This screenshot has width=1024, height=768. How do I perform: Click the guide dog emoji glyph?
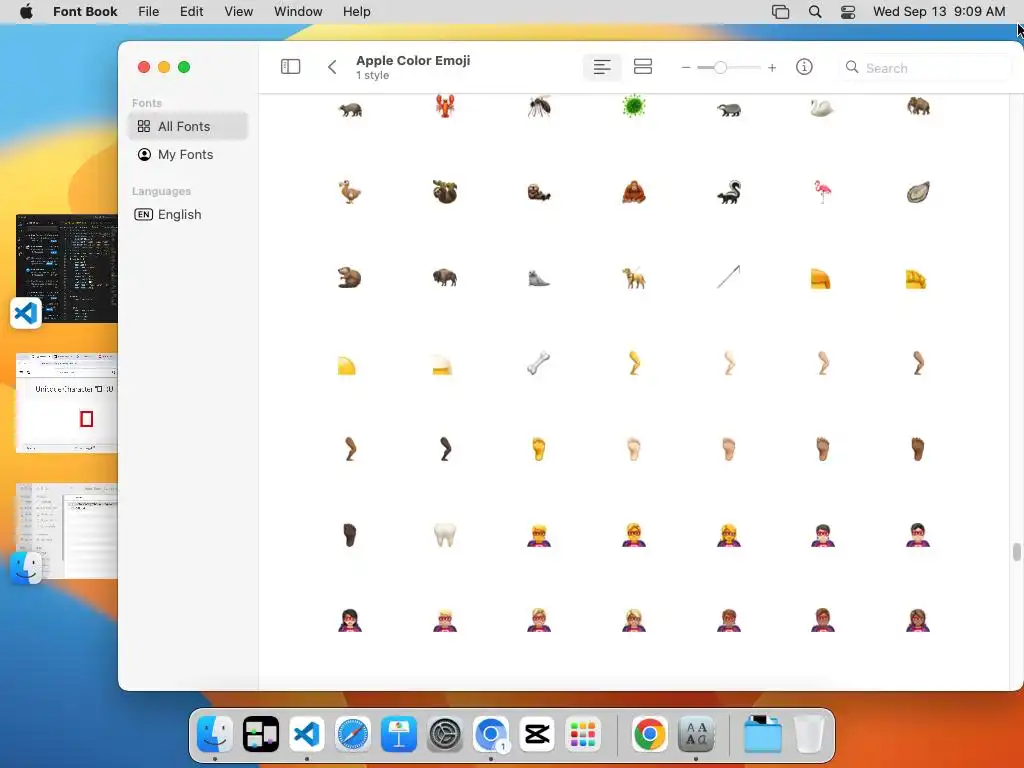(633, 278)
